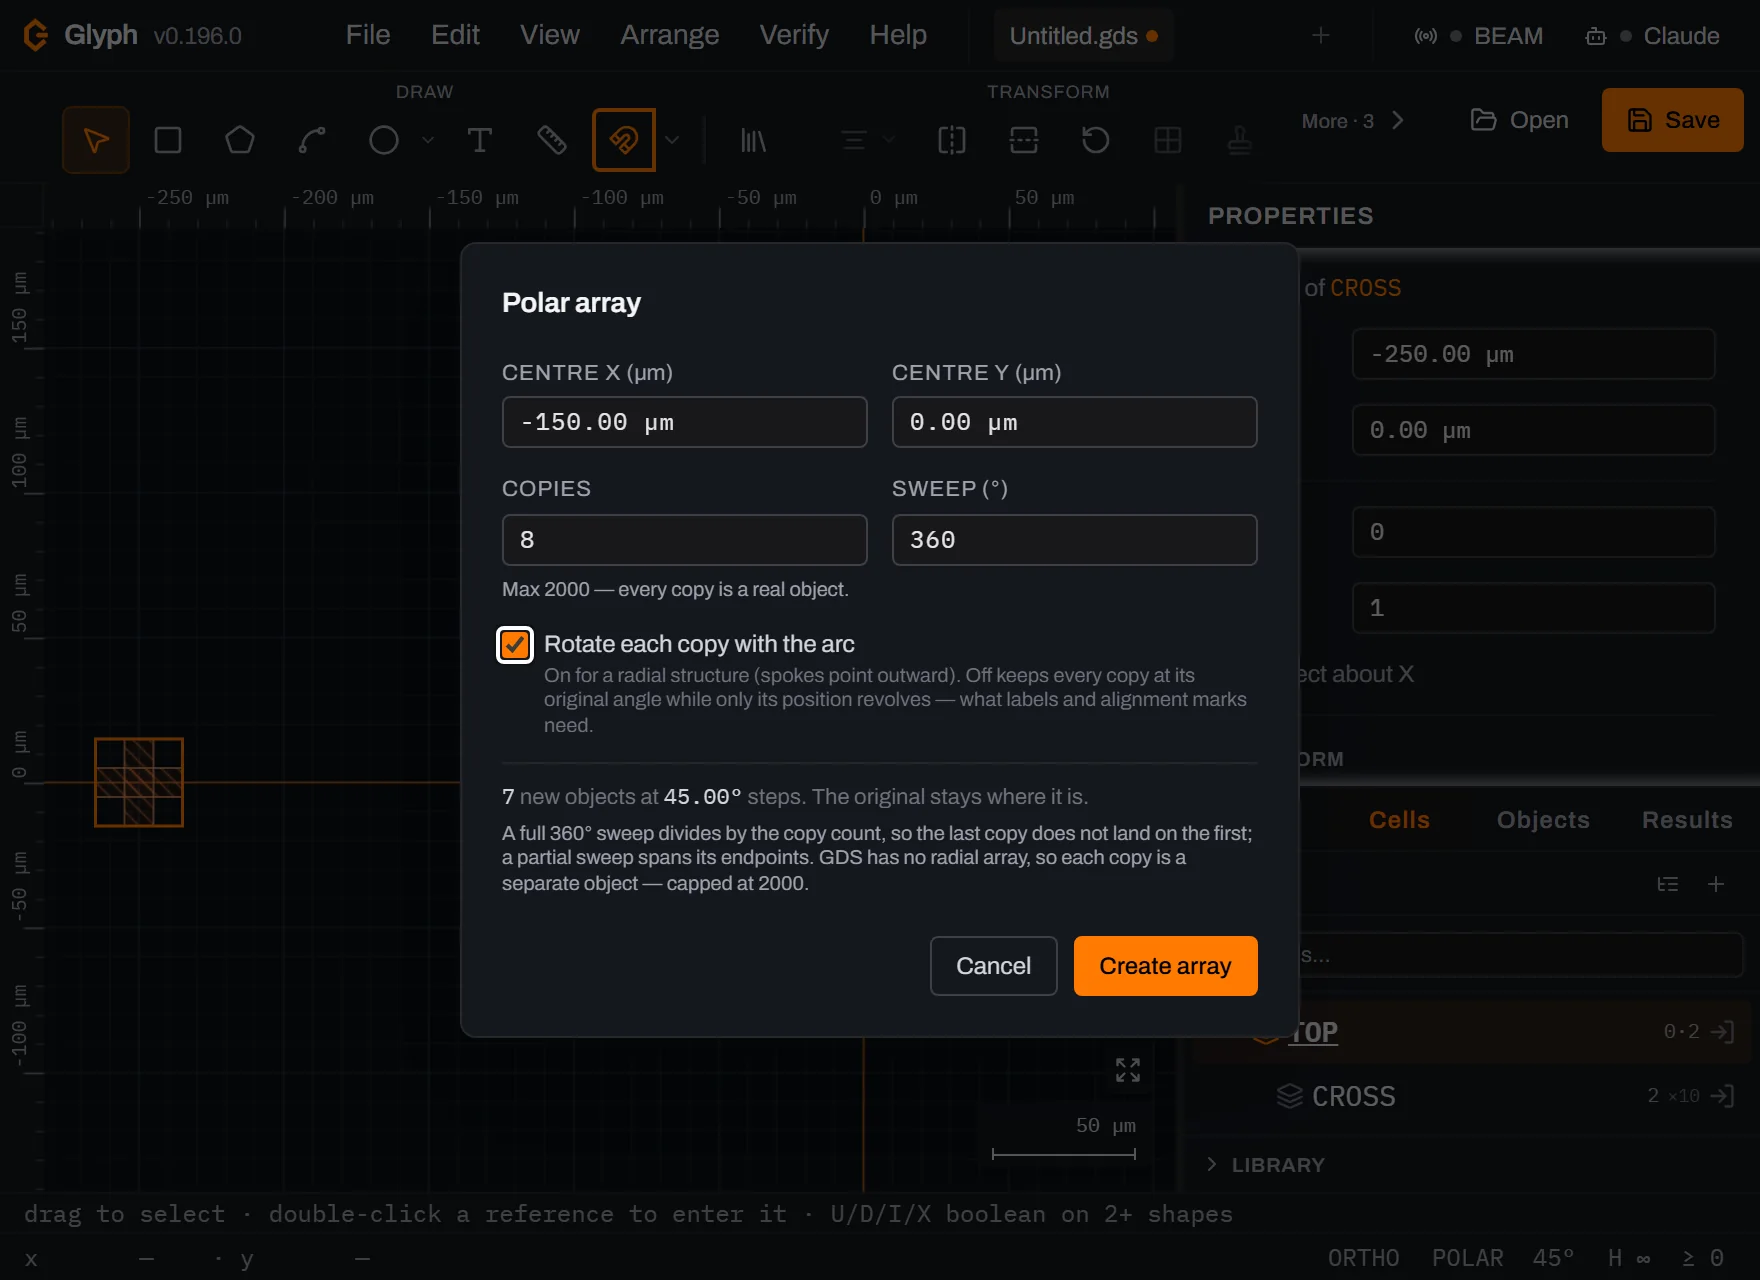
Task: Open the circle tool dropdown arrow
Action: pos(428,140)
